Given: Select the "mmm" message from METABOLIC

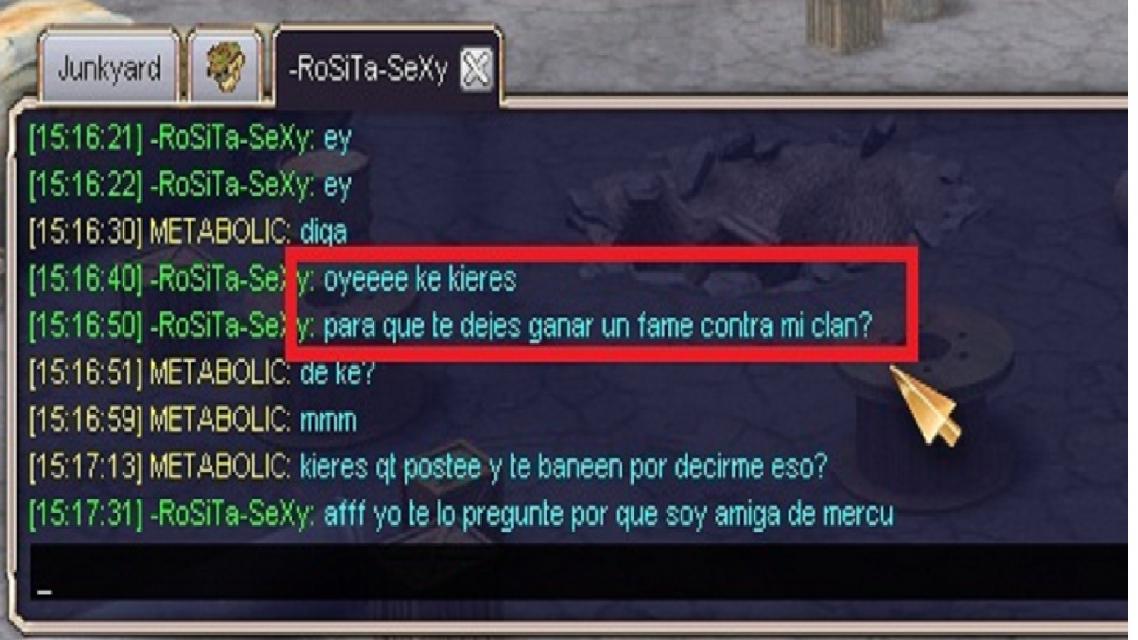Looking at the screenshot, I should (328, 422).
